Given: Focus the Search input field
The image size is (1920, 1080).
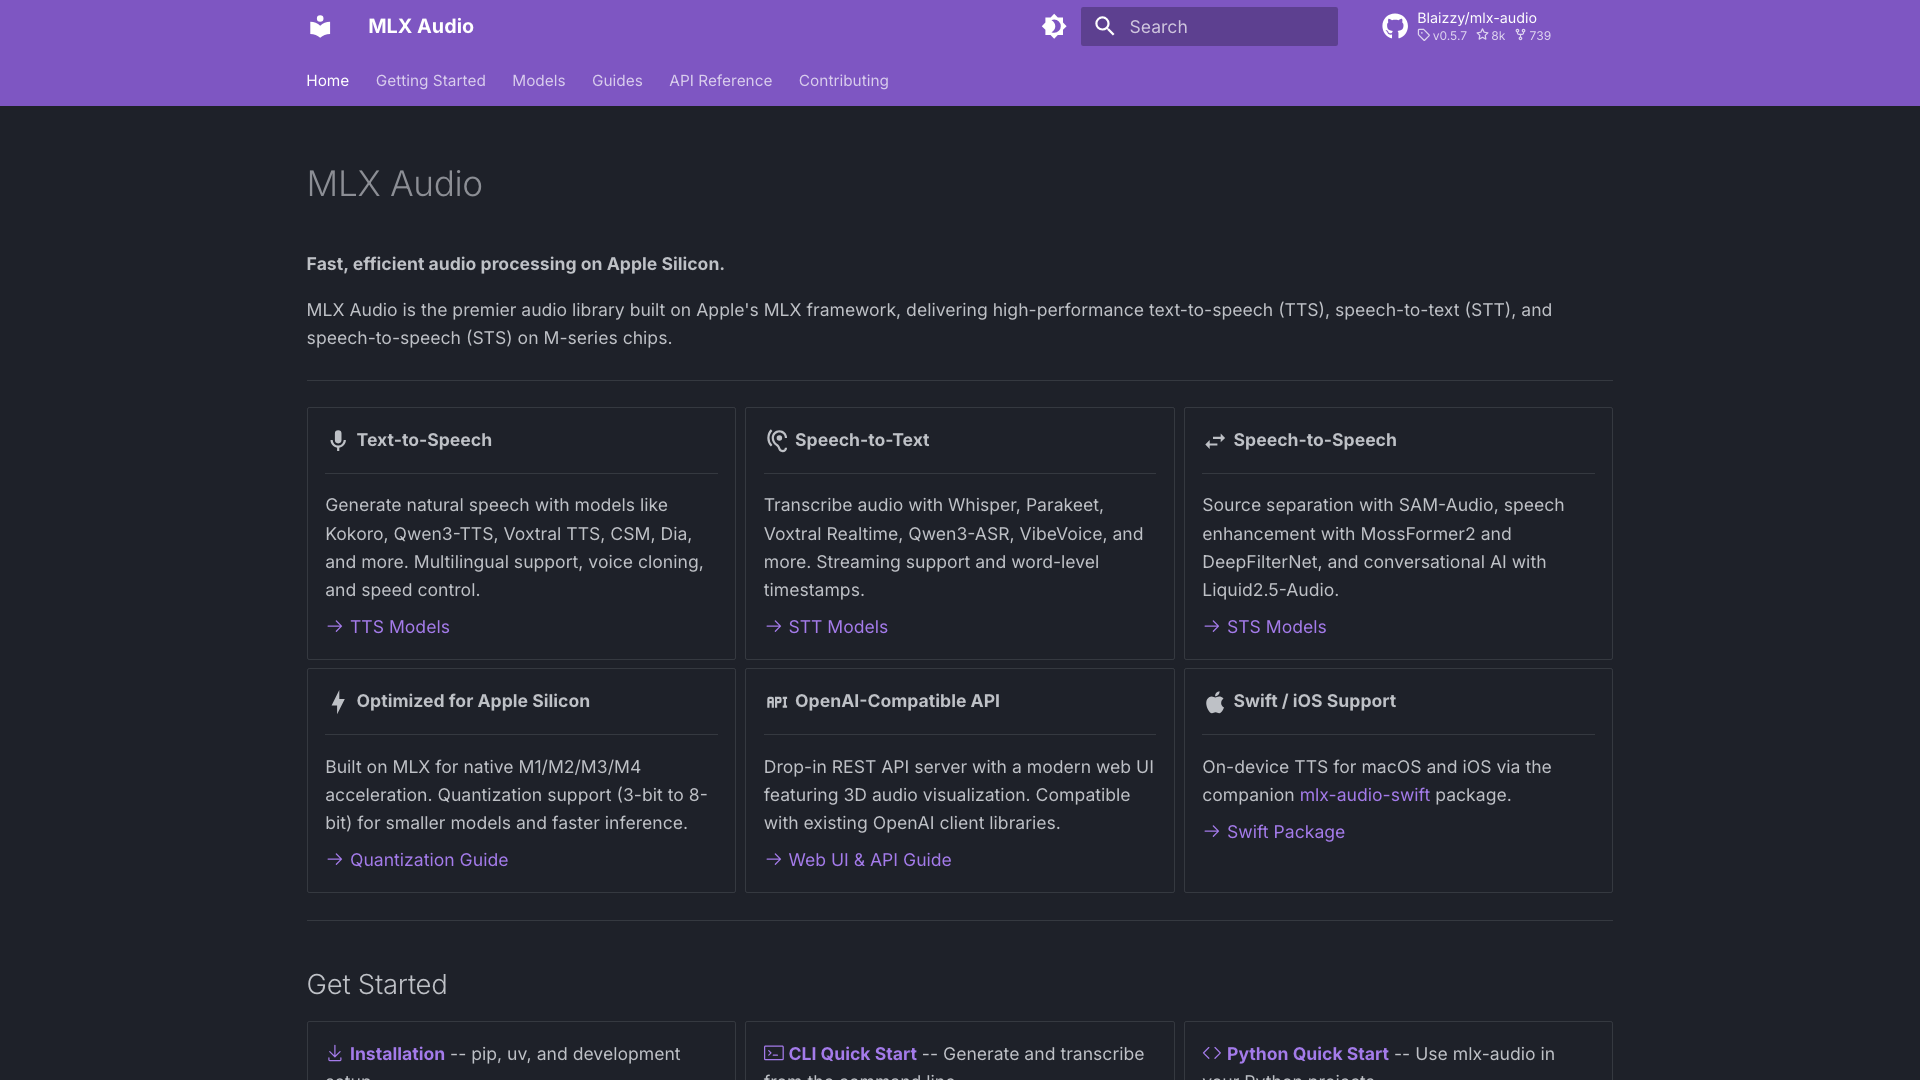Looking at the screenshot, I should [1209, 26].
